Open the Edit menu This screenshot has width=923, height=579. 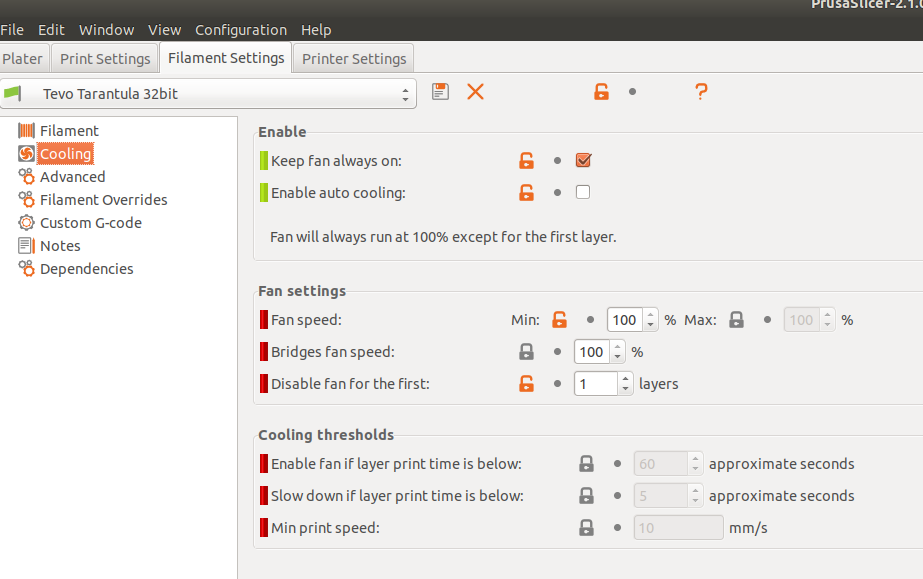tap(51, 29)
